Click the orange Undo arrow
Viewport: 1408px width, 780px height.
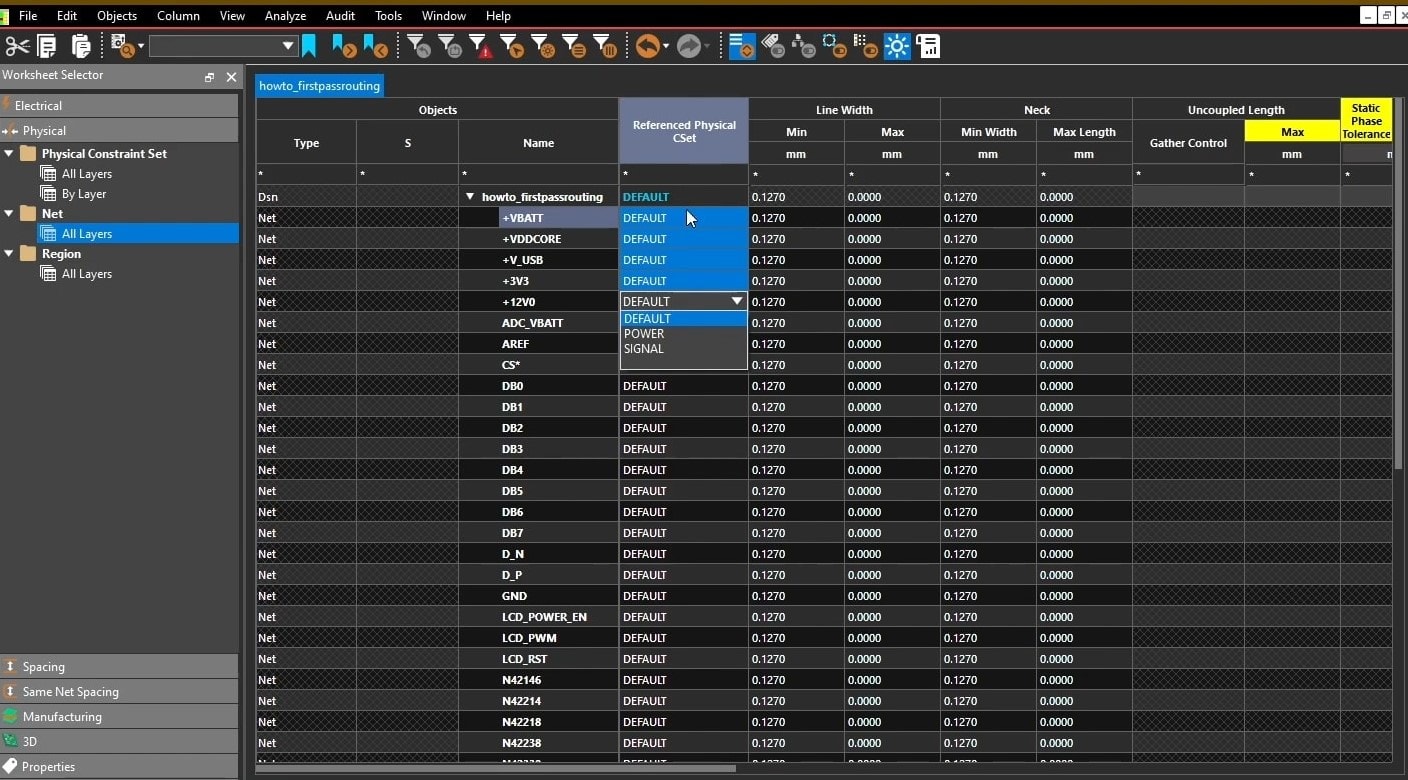pyautogui.click(x=648, y=46)
